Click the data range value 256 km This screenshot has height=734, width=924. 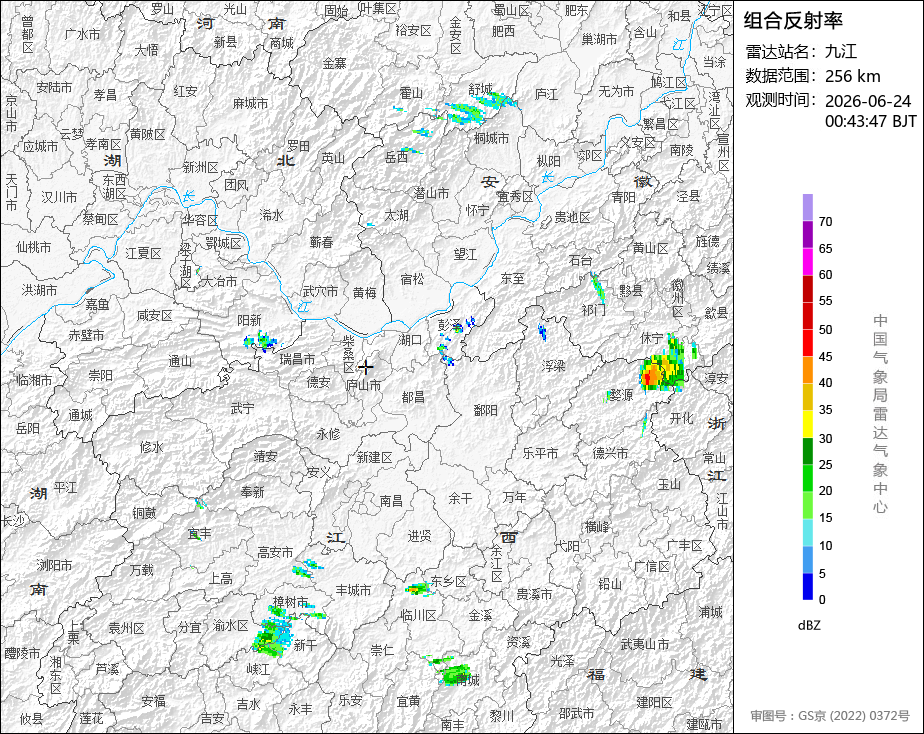[x=852, y=77]
